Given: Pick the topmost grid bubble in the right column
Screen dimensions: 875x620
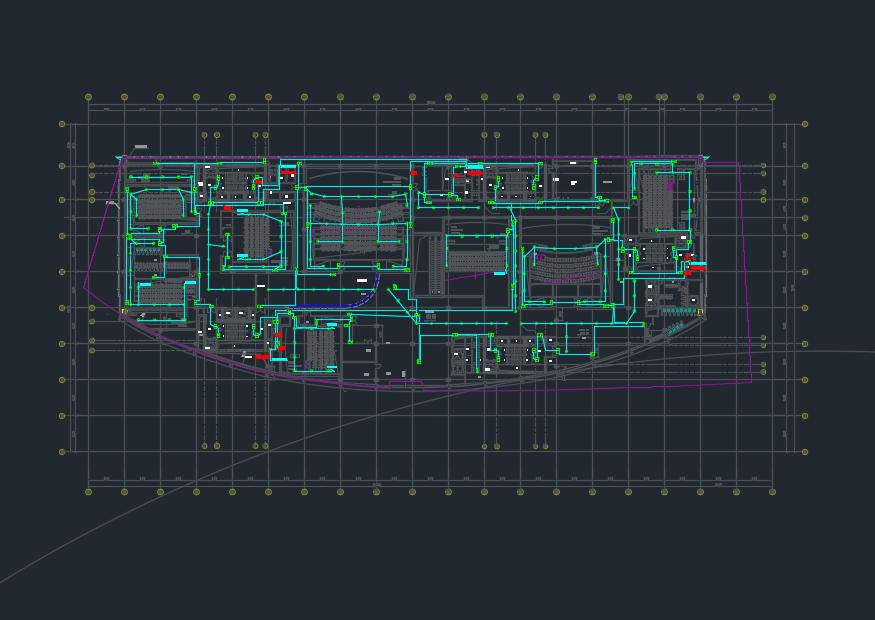Looking at the screenshot, I should coord(805,124).
